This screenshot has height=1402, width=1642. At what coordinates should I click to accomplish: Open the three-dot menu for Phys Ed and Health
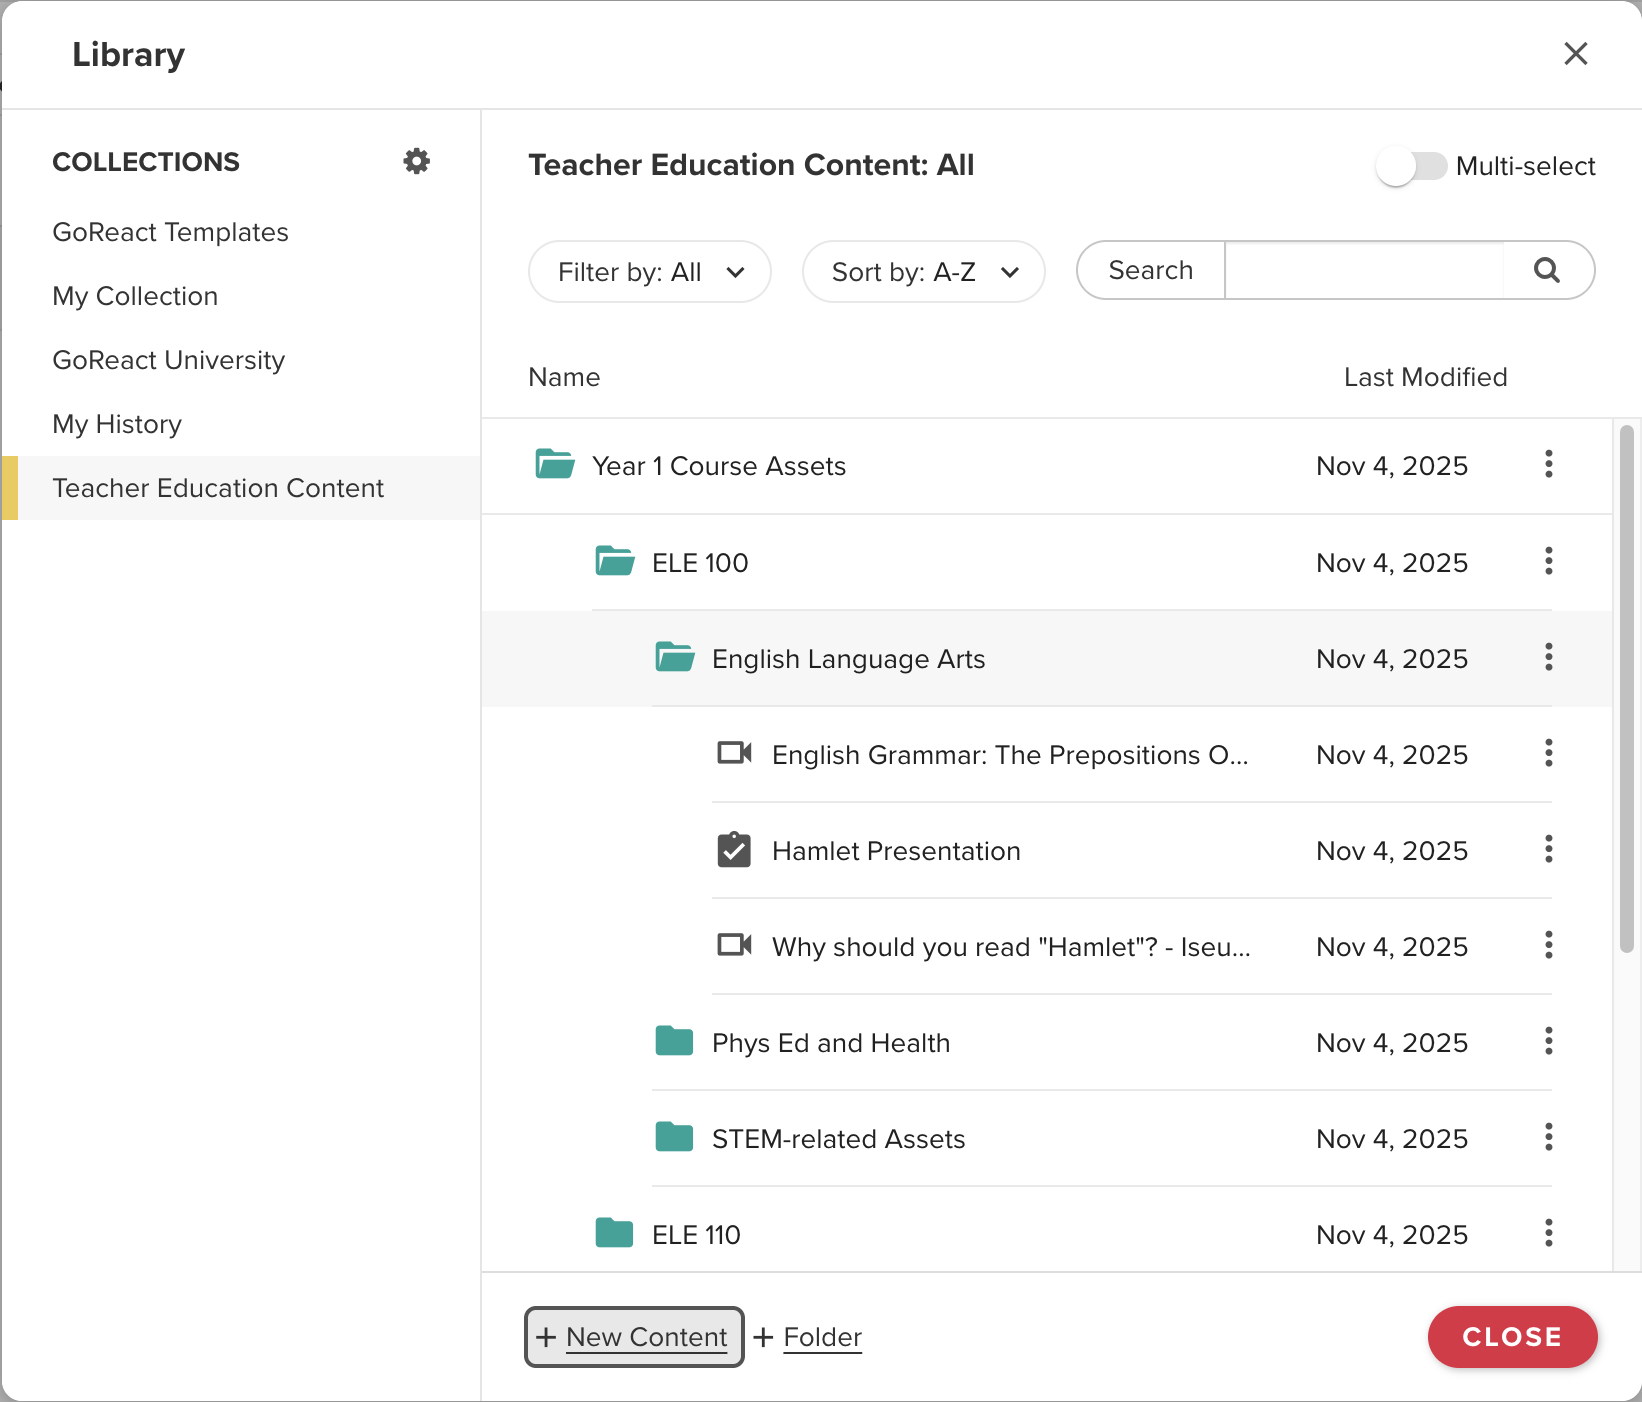coord(1548,1042)
